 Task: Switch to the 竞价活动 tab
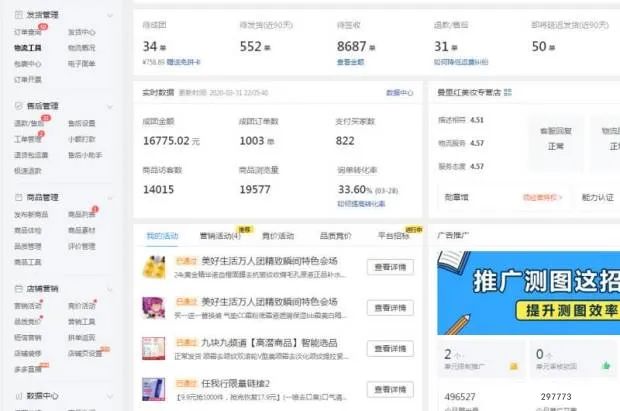(x=278, y=236)
